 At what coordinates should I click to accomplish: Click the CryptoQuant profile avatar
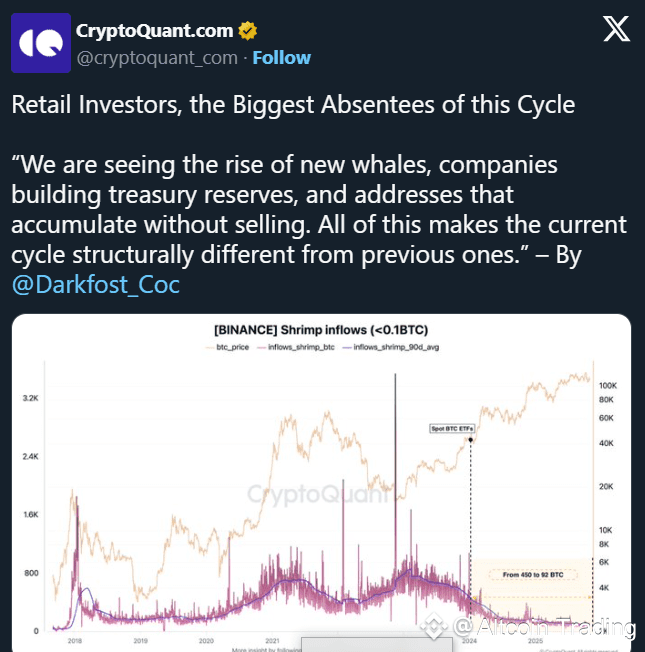pos(41,43)
